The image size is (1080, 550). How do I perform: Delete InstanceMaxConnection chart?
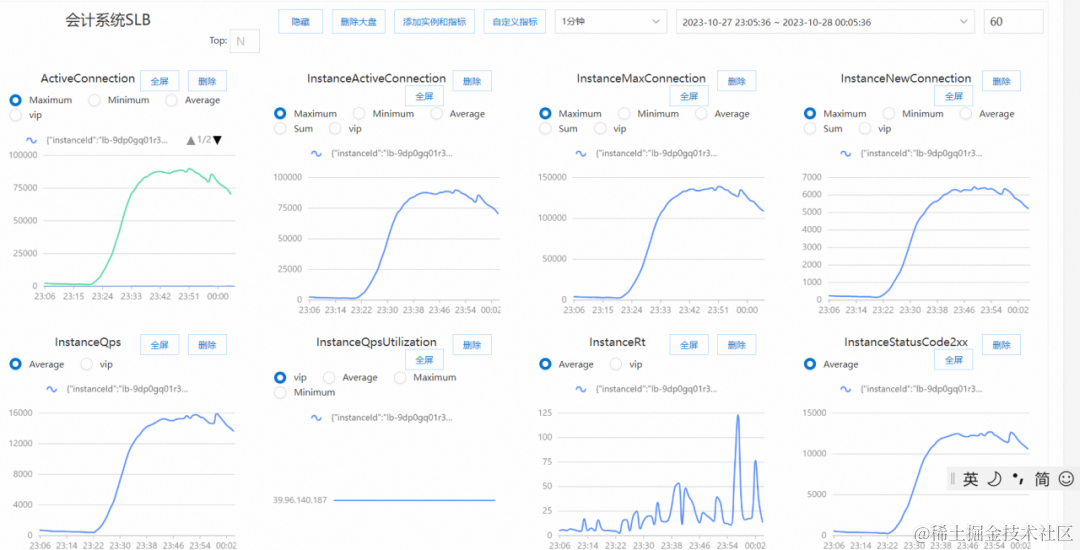click(x=737, y=81)
